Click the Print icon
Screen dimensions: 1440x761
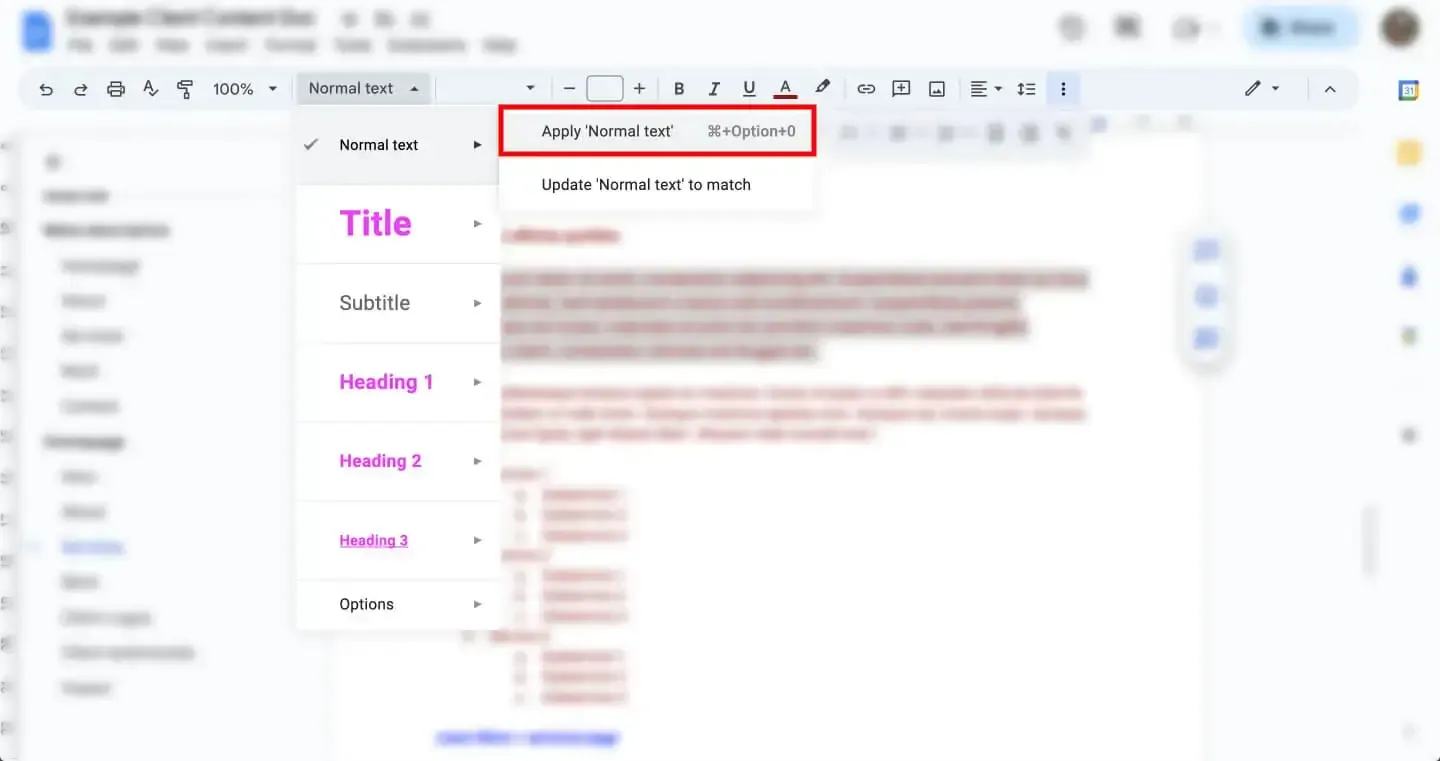116,89
